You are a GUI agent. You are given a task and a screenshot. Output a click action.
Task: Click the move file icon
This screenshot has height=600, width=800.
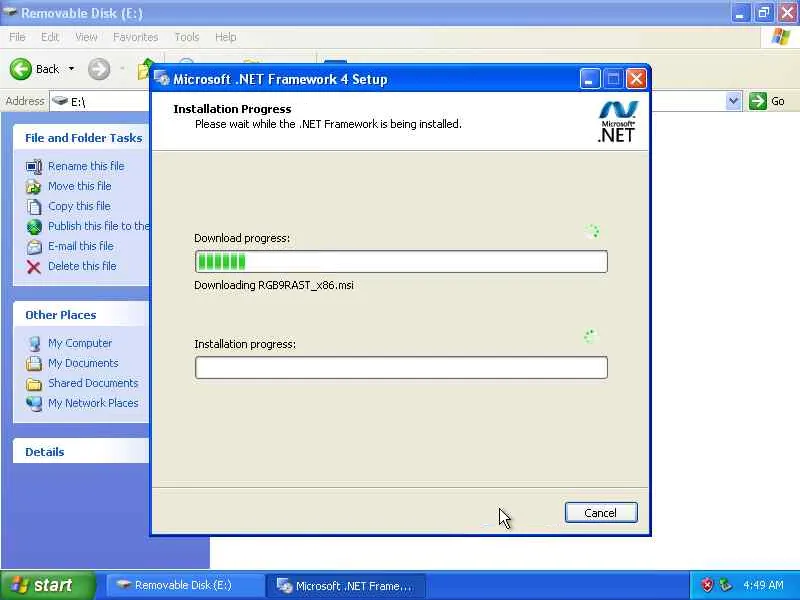(34, 187)
